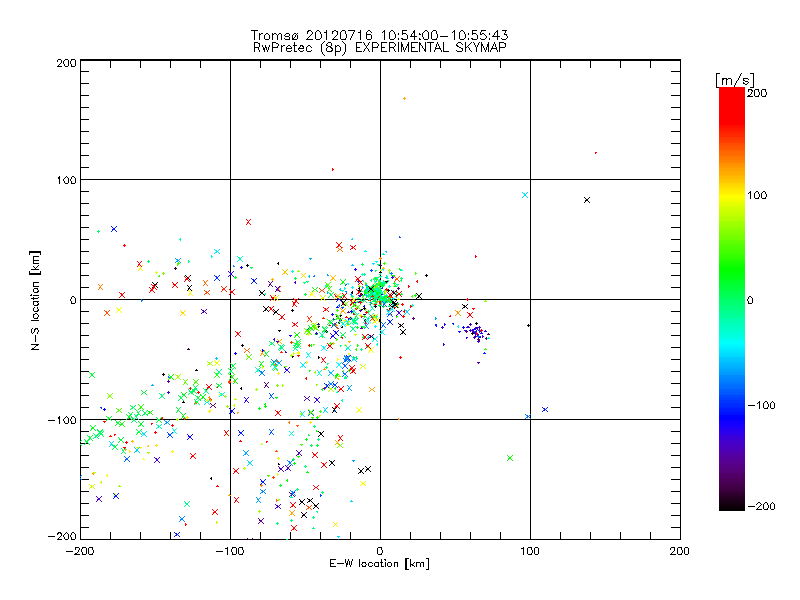Click the y-axis tick label '-100' on the plot
Viewport: 800px width, 600px height.
[62, 420]
